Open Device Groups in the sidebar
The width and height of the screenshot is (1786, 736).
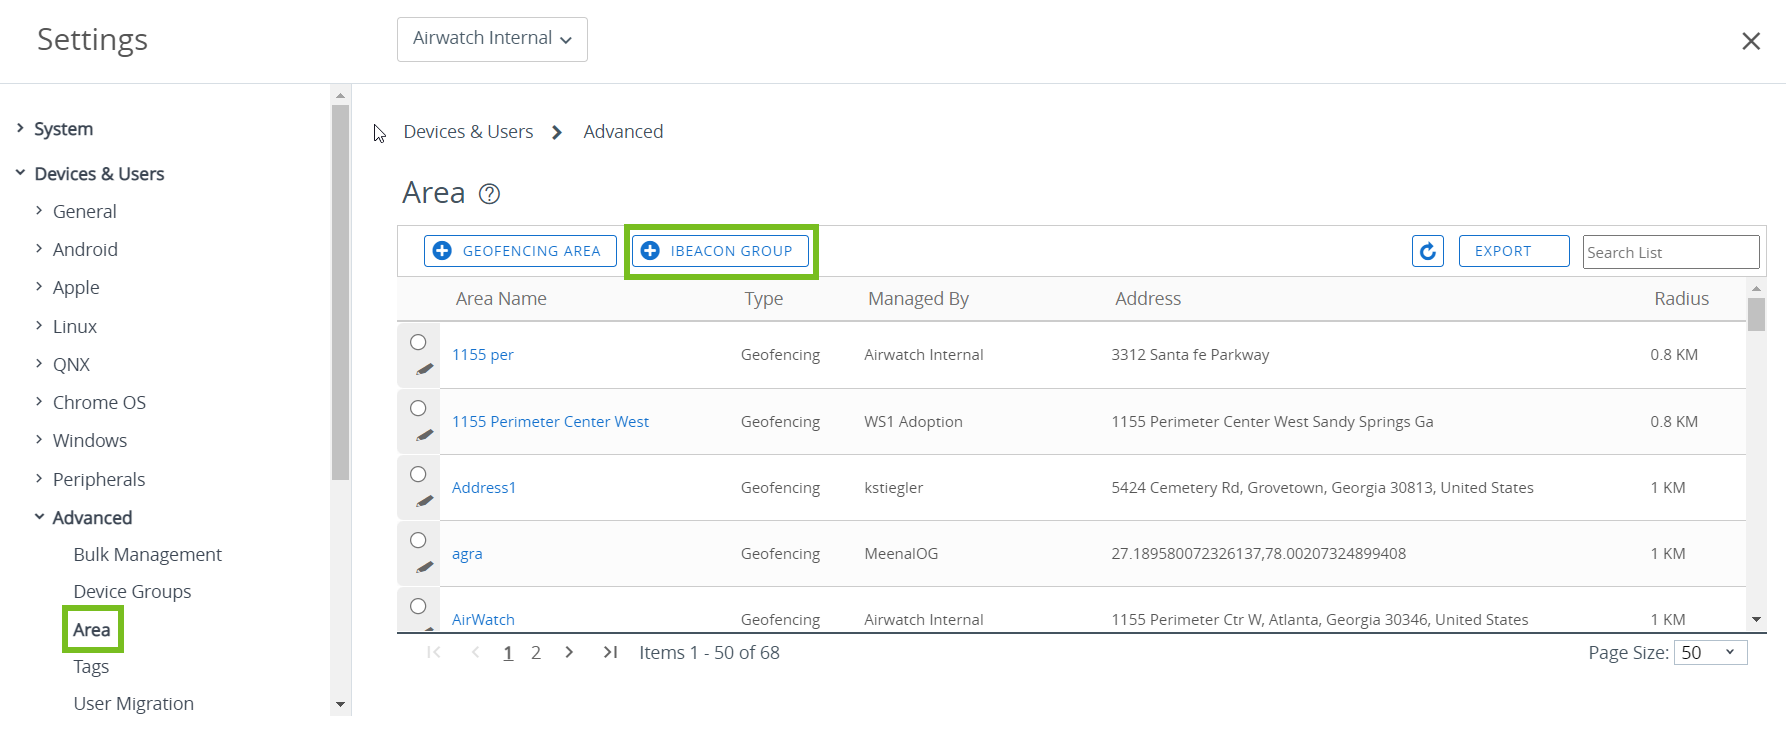pyautogui.click(x=132, y=591)
